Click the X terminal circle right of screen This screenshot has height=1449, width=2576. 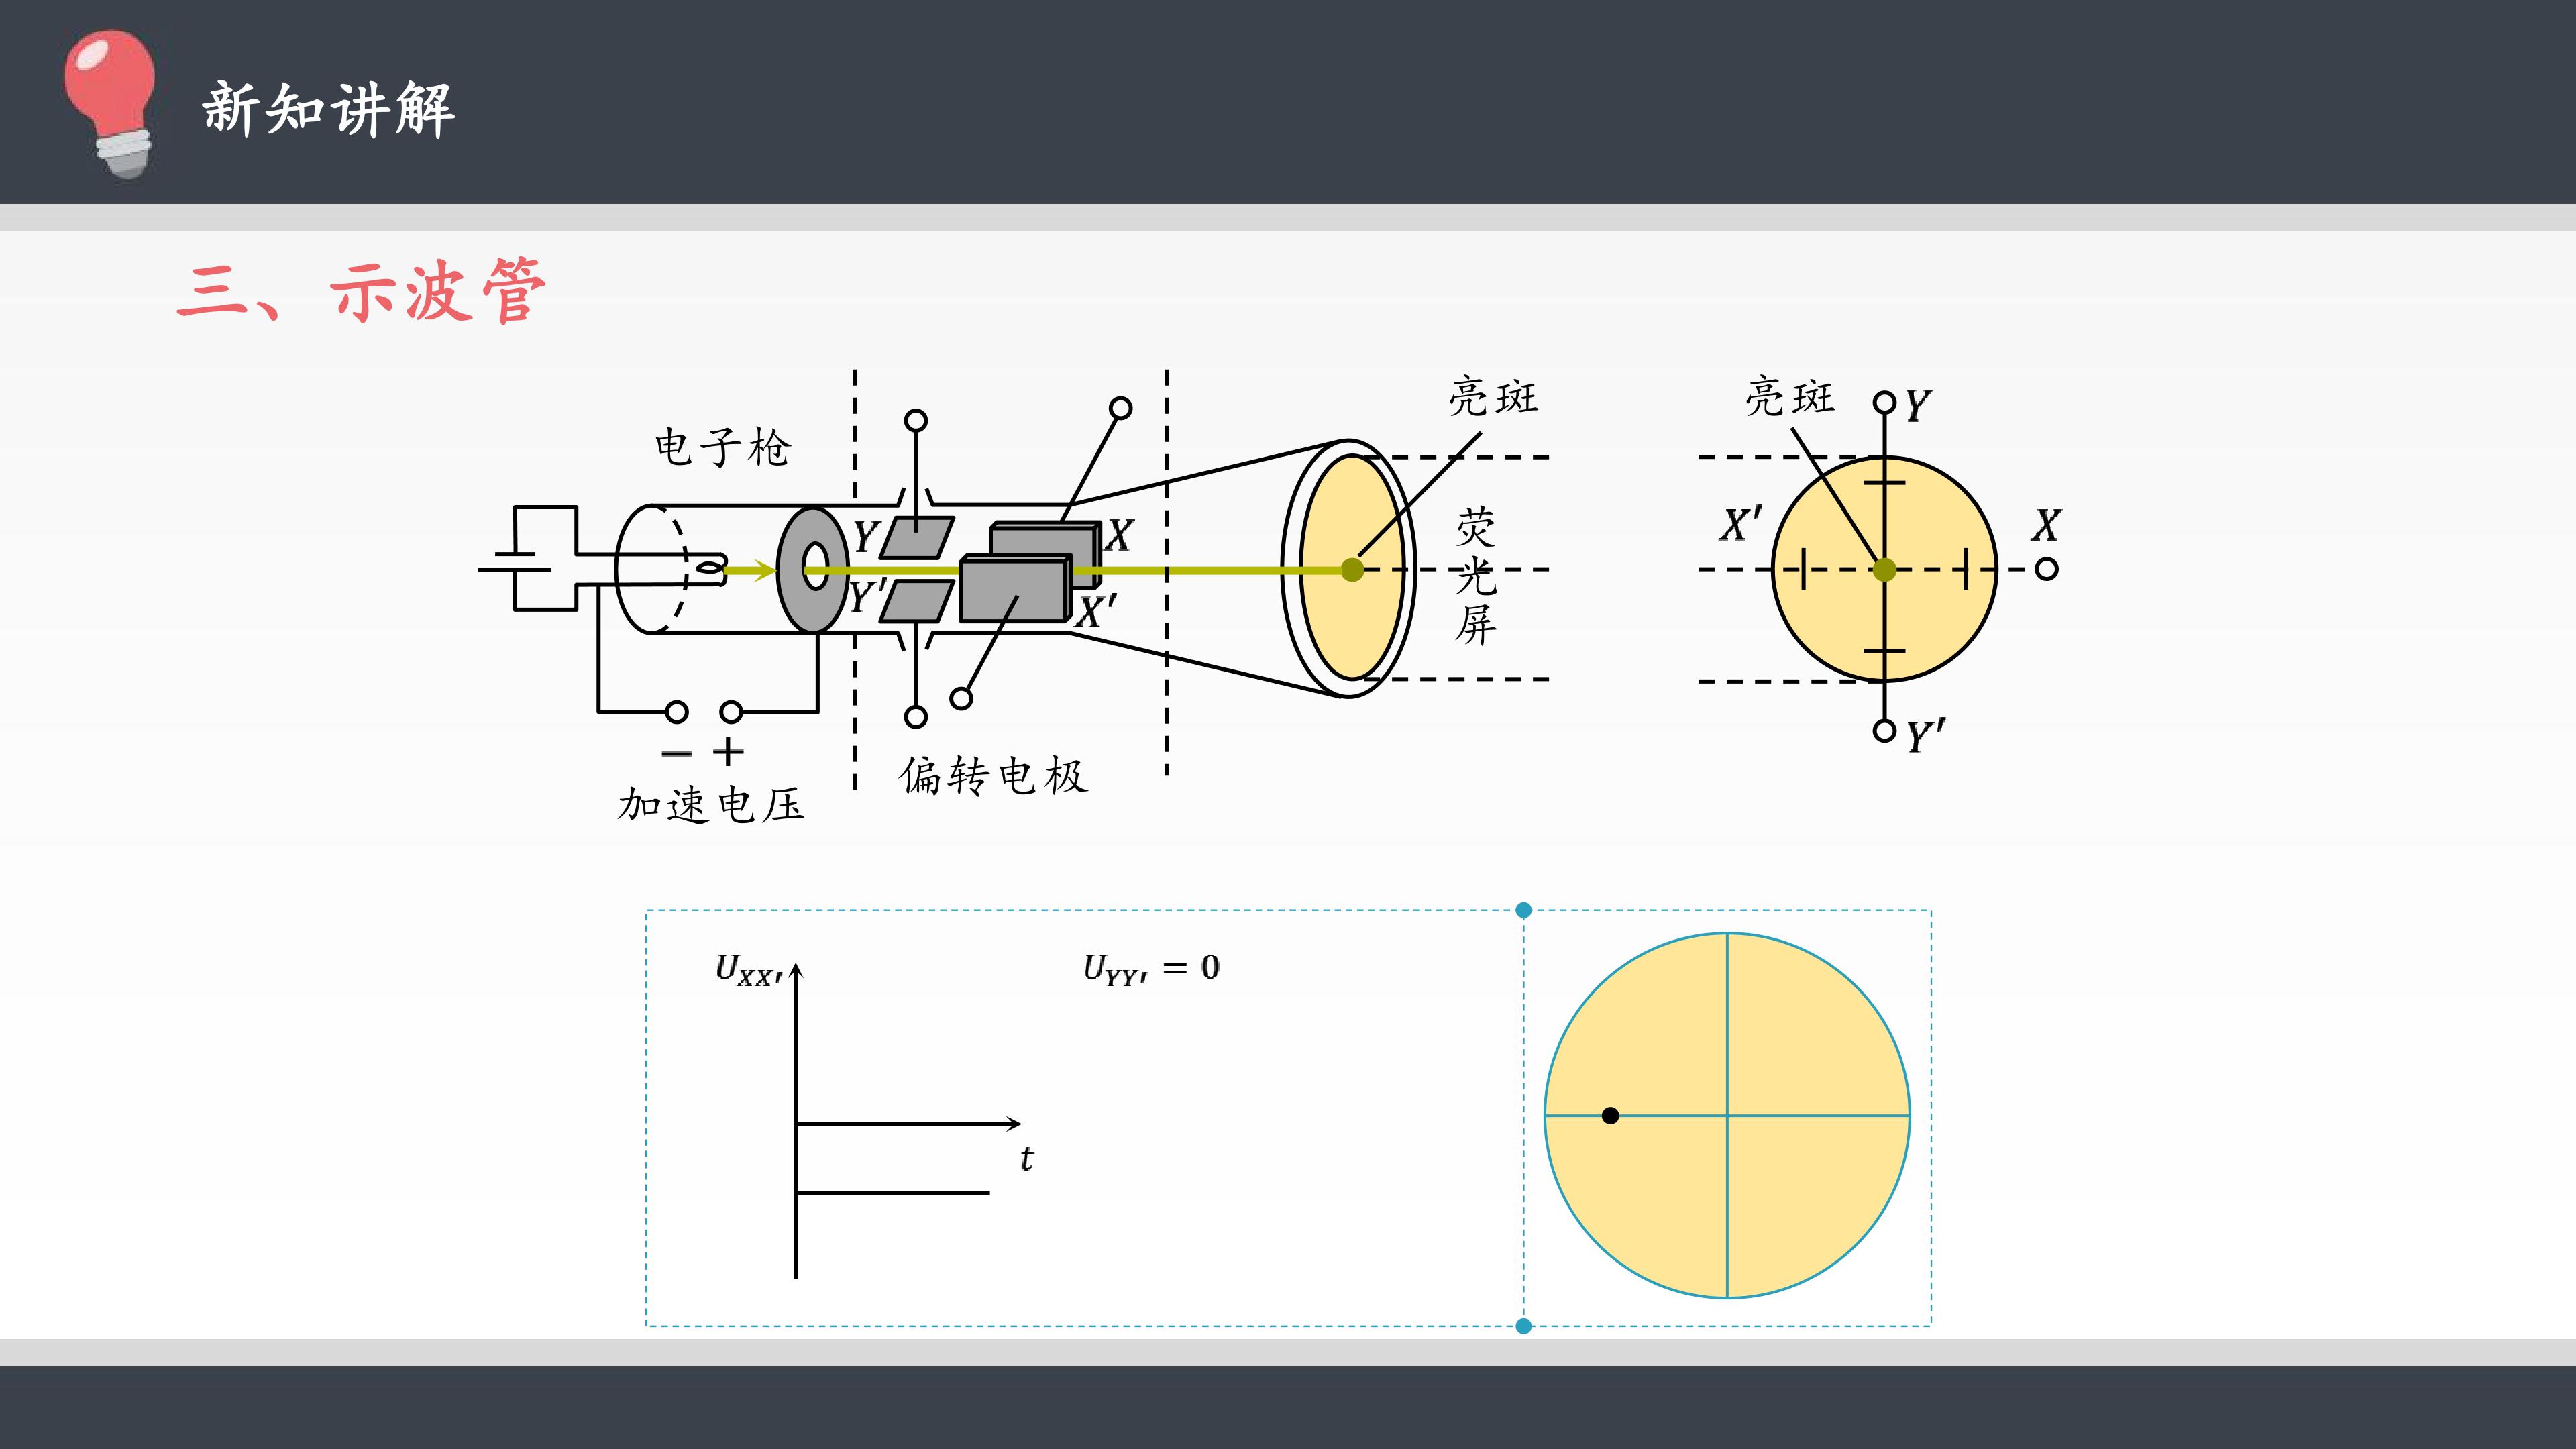(x=2046, y=569)
